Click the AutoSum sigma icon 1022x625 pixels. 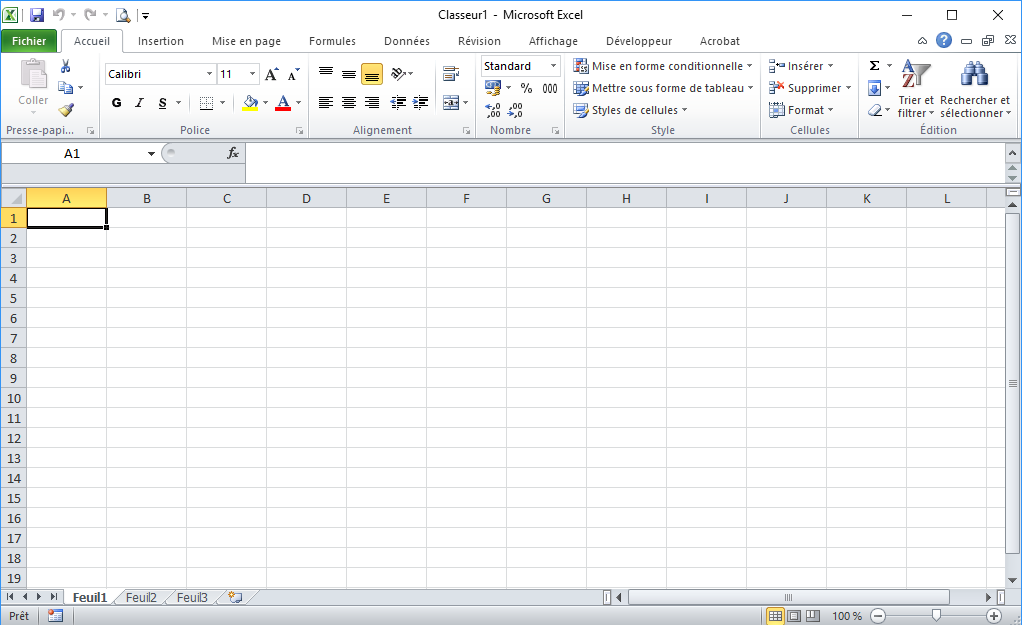click(x=874, y=66)
